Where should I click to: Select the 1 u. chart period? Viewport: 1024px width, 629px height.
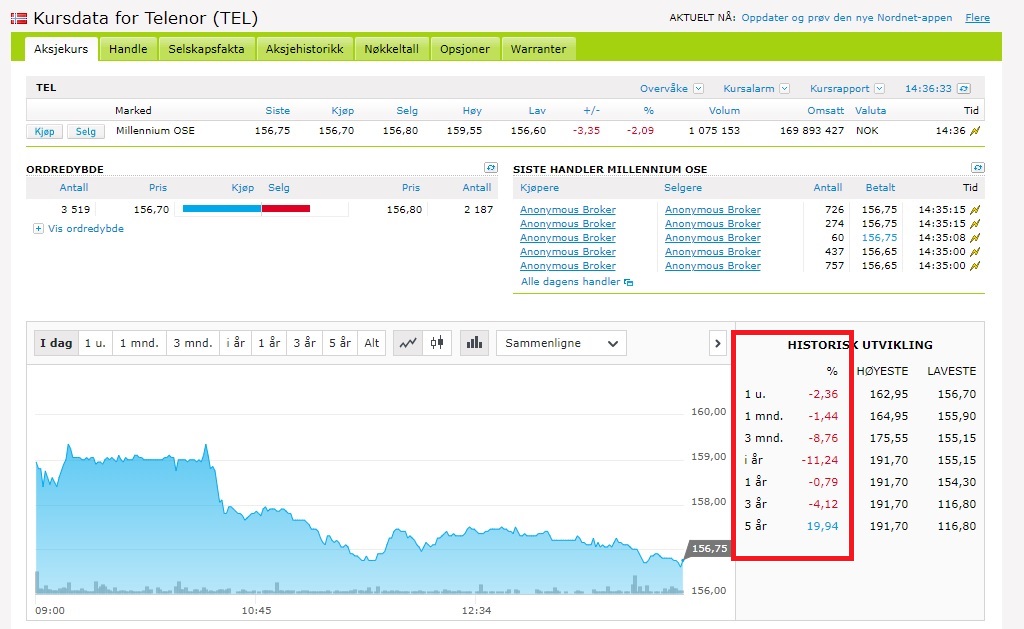pos(95,343)
